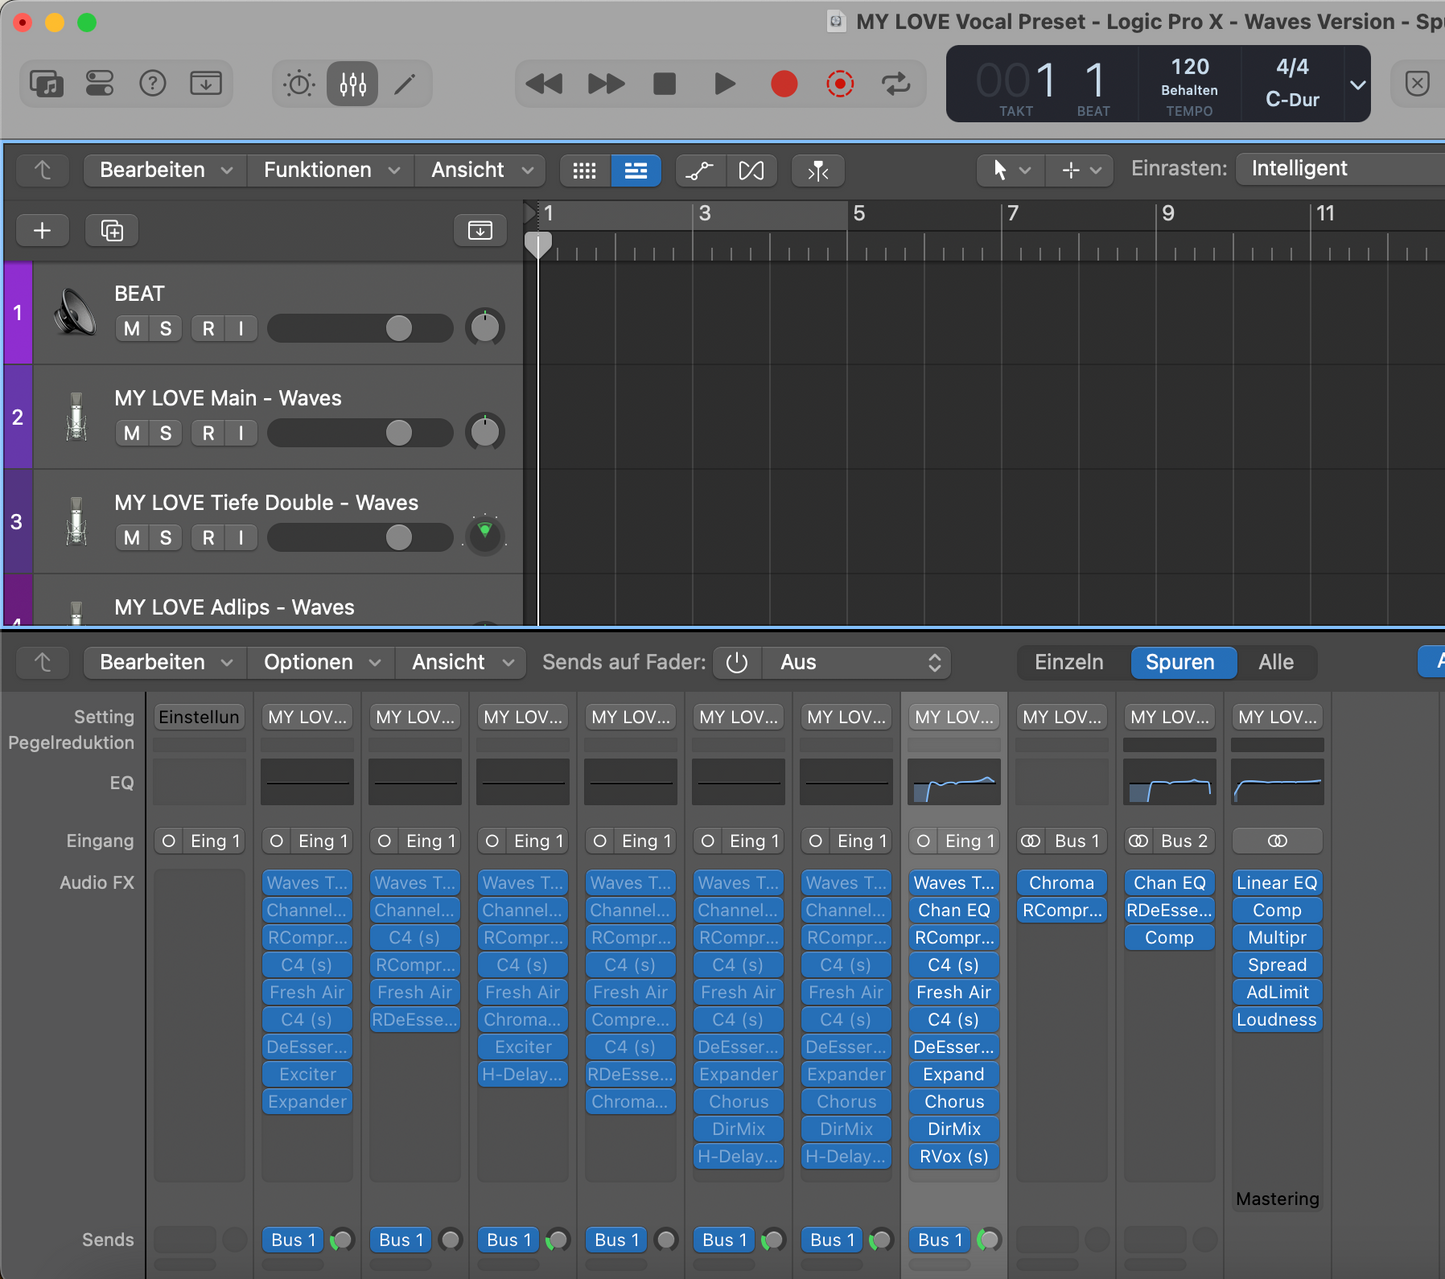Click the add track plus button
Screen dimensions: 1445x1279
(x=42, y=231)
